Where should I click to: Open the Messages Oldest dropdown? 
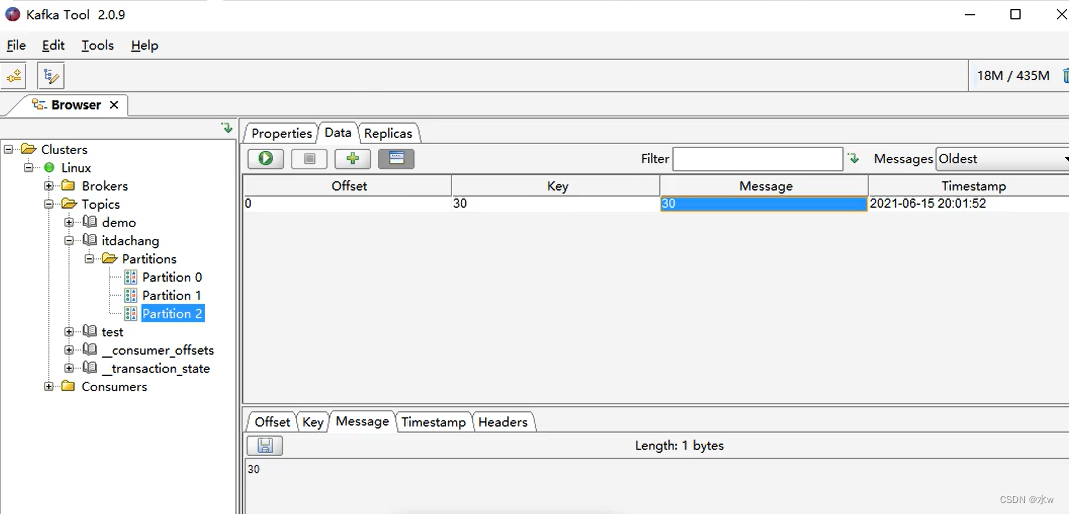click(x=1002, y=159)
